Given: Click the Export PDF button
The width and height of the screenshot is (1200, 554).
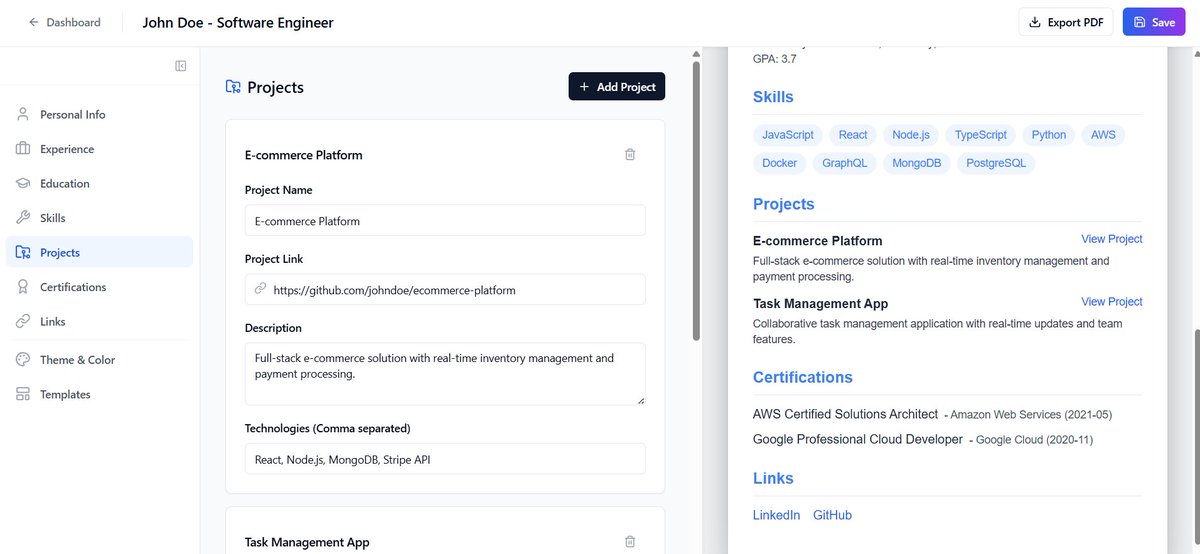Looking at the screenshot, I should pyautogui.click(x=1066, y=22).
